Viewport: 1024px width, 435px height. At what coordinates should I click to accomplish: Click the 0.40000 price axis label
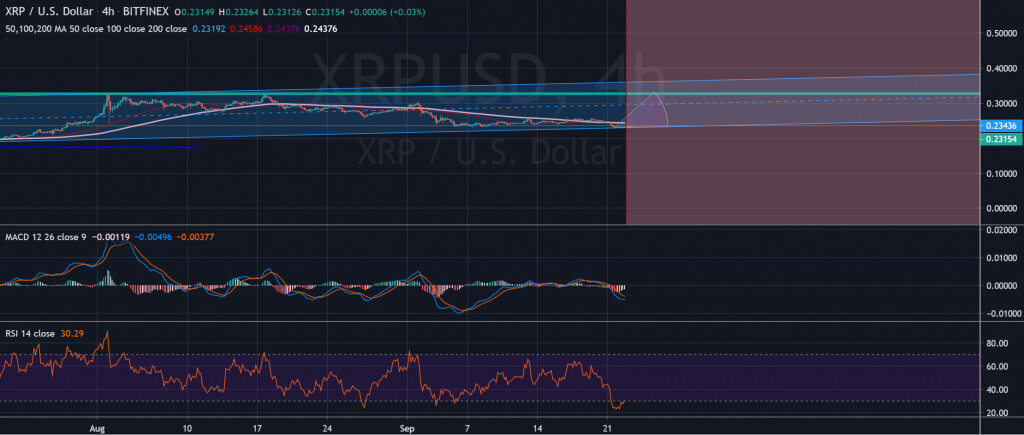[1002, 68]
